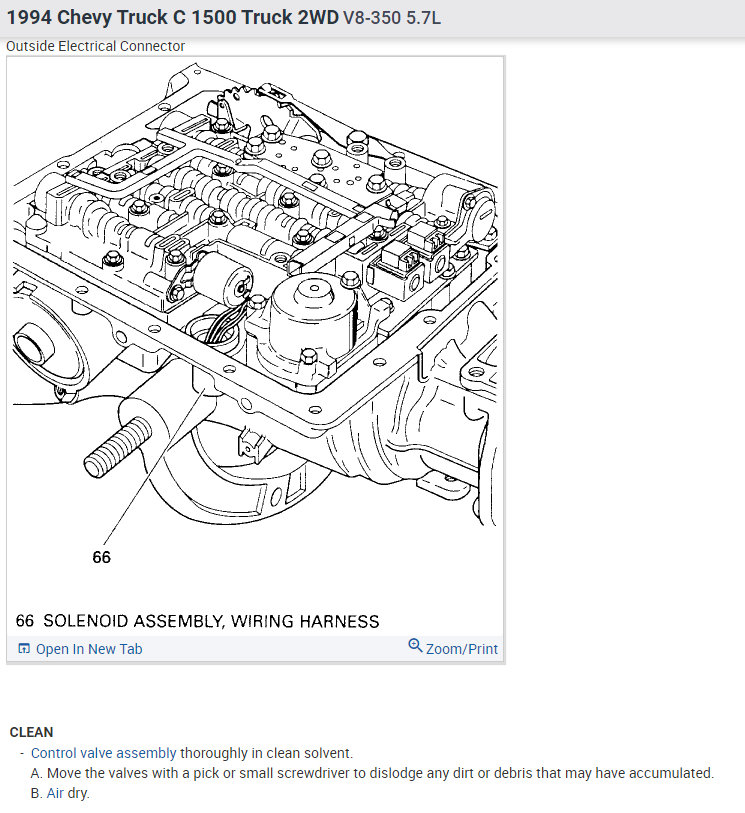Select the V8-350 5.7L engine text
The width and height of the screenshot is (745, 813).
click(392, 18)
